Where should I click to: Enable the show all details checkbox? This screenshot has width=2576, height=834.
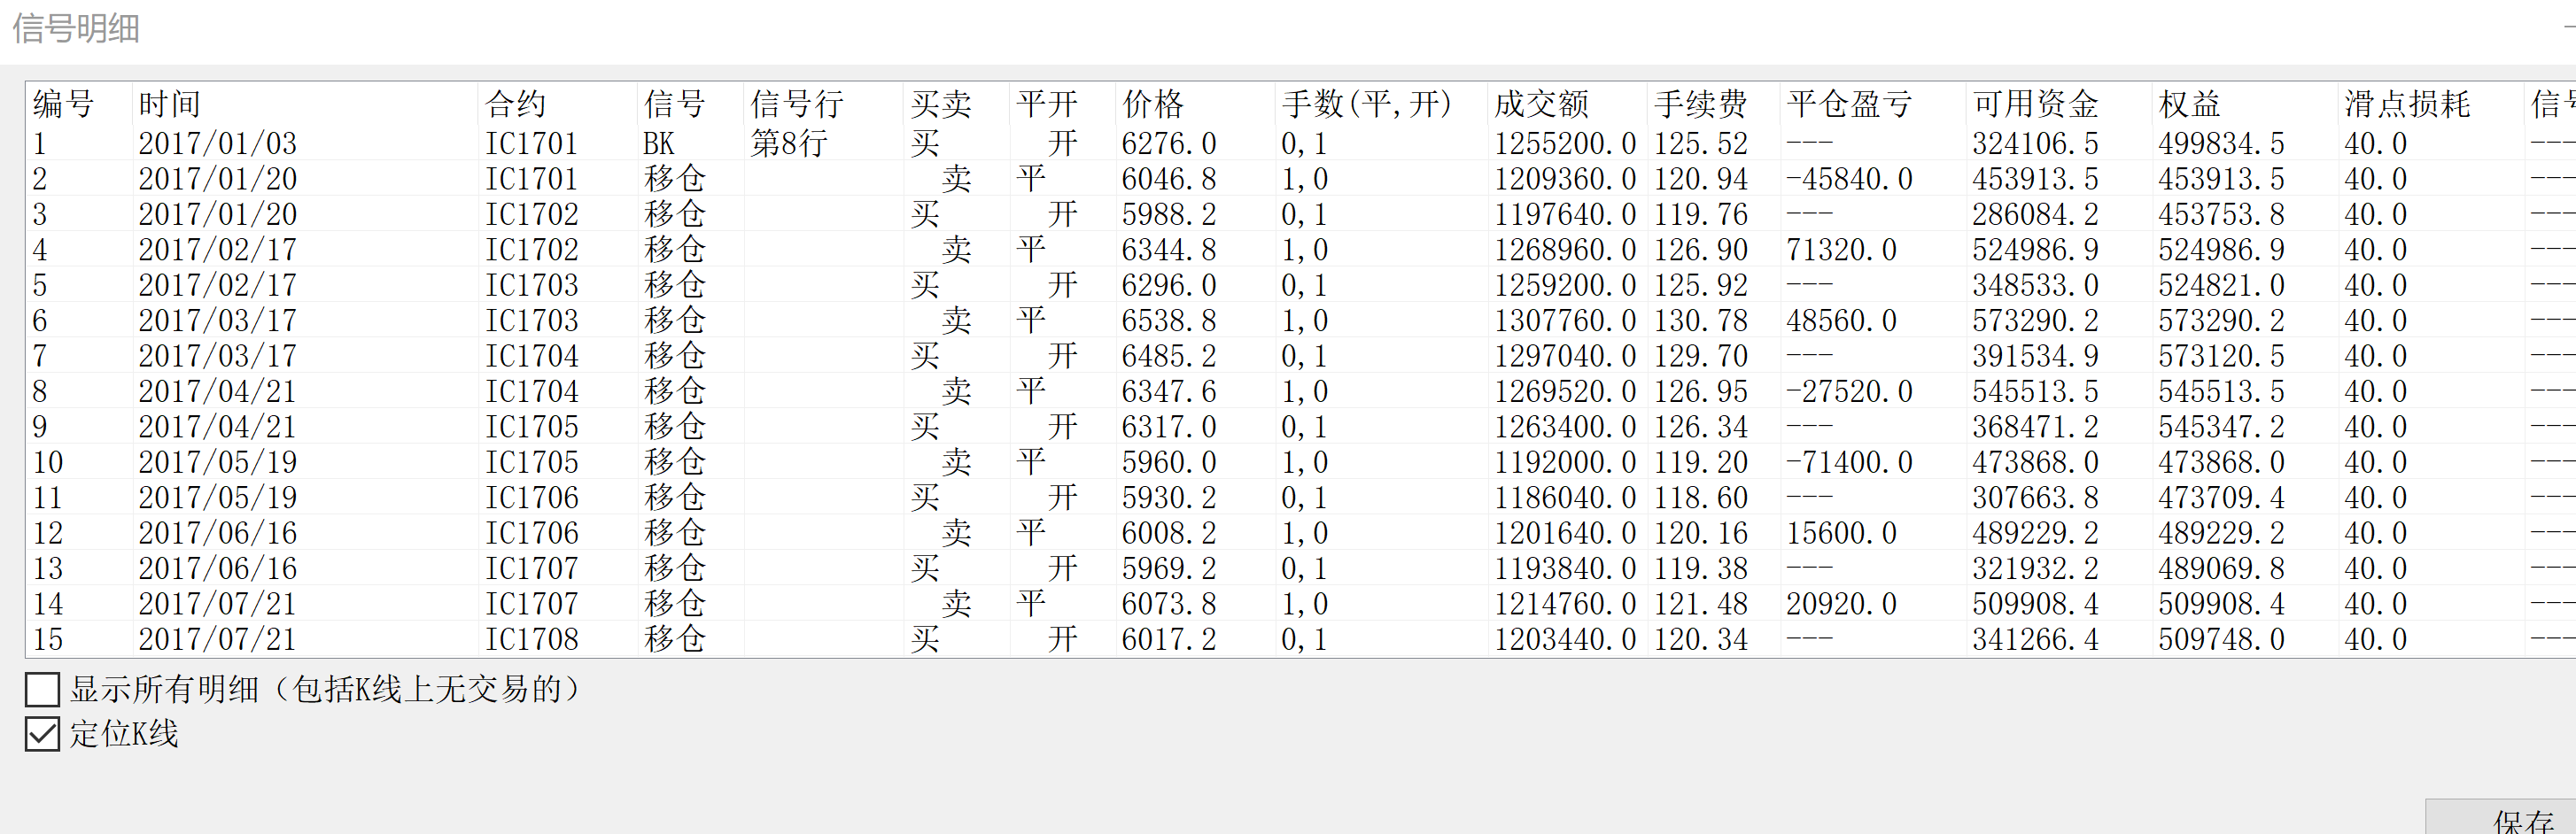coord(42,689)
